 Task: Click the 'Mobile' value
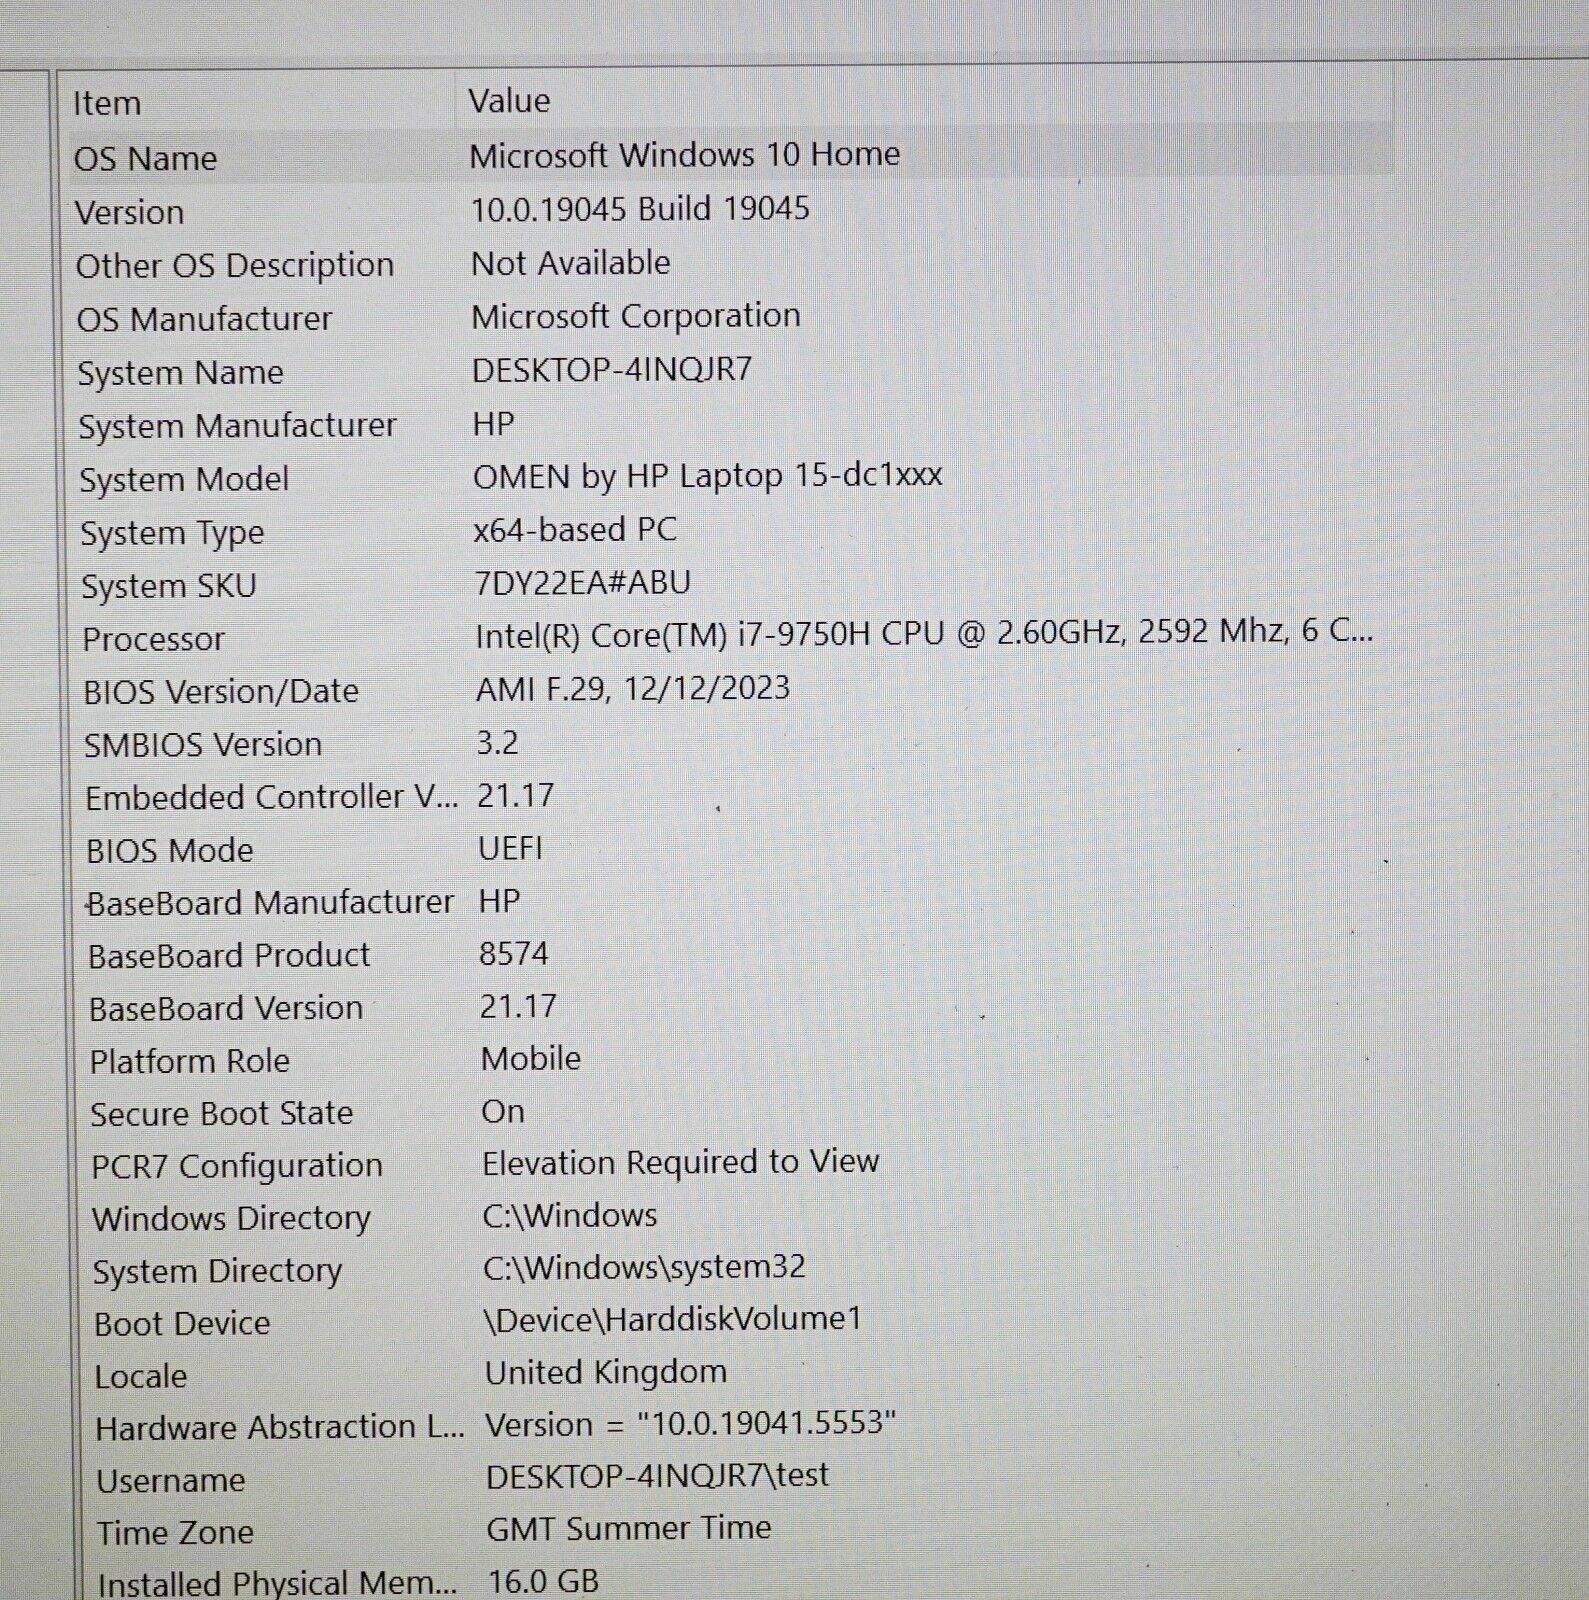531,1058
